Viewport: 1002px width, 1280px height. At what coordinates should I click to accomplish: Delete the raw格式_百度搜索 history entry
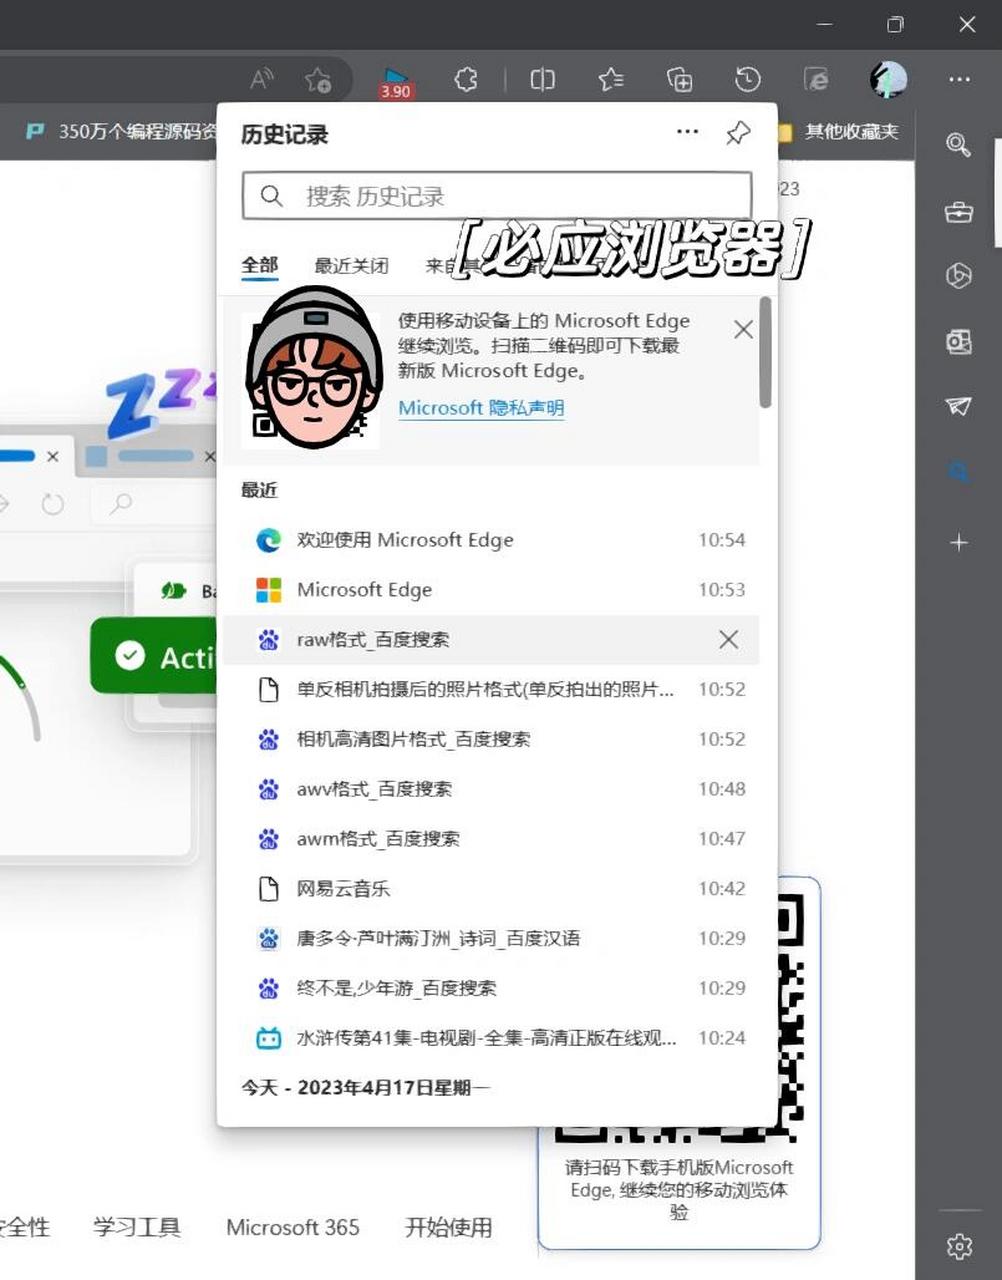pos(729,639)
